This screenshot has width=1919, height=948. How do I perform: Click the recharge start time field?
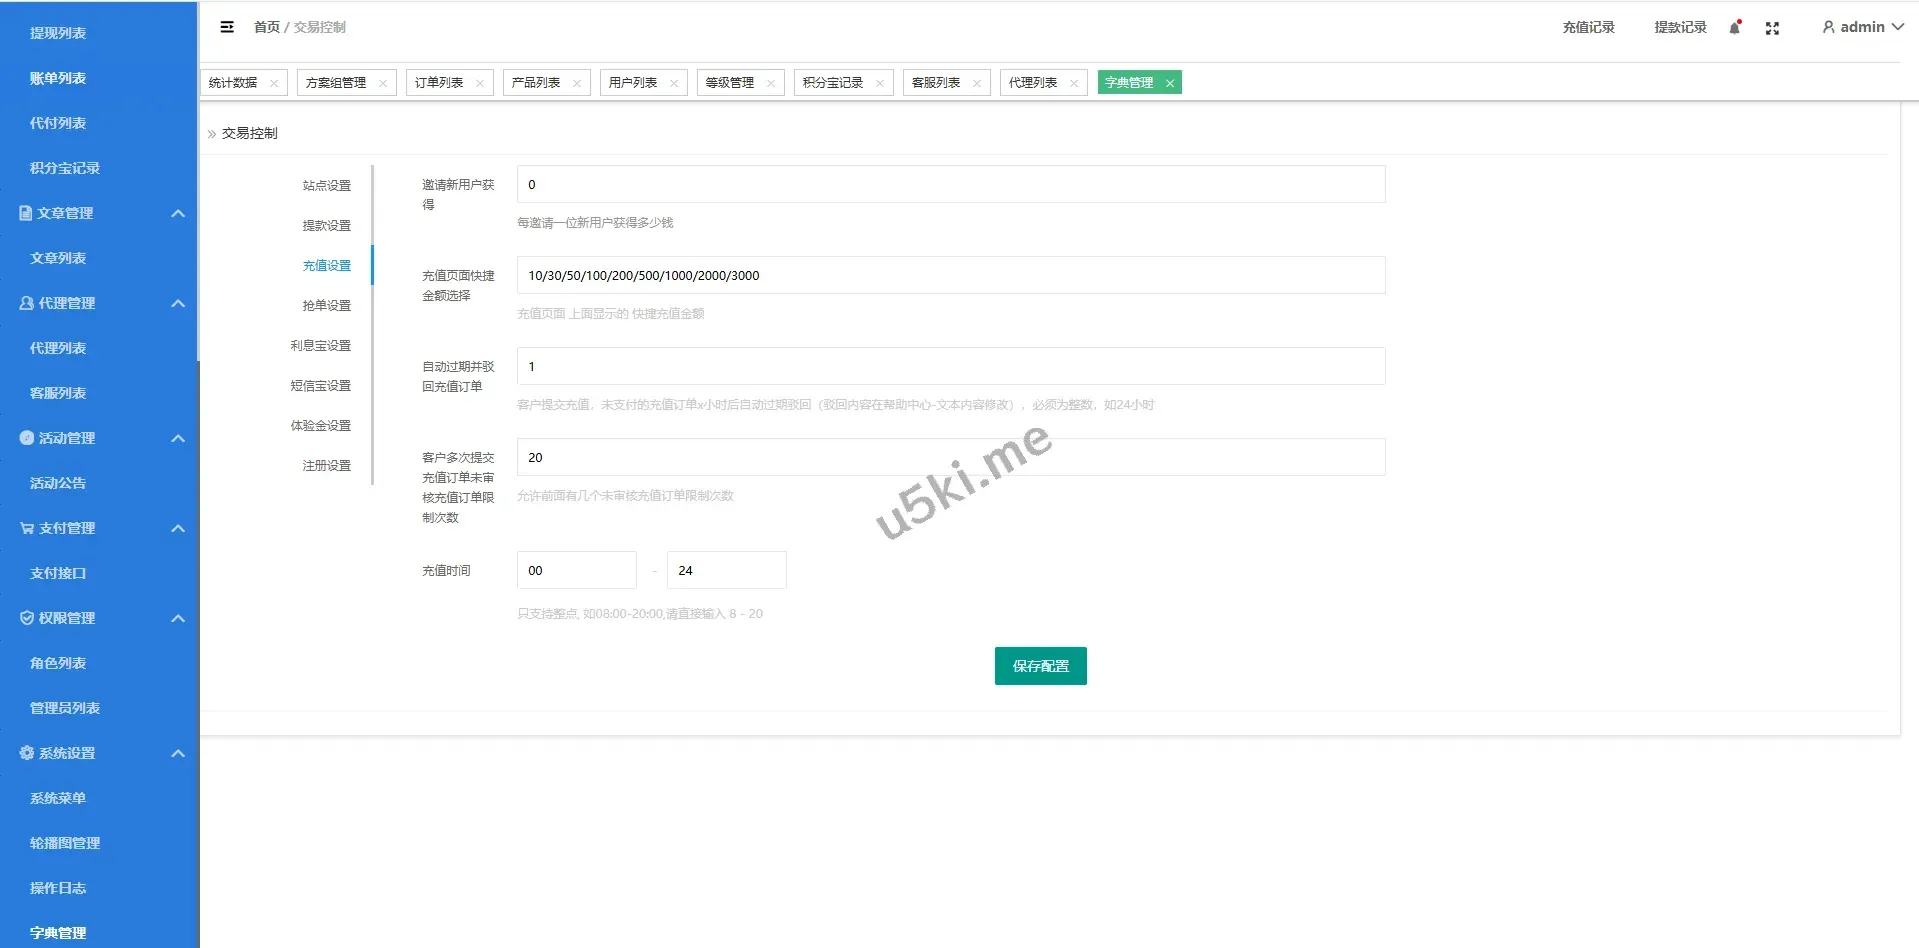pos(576,570)
